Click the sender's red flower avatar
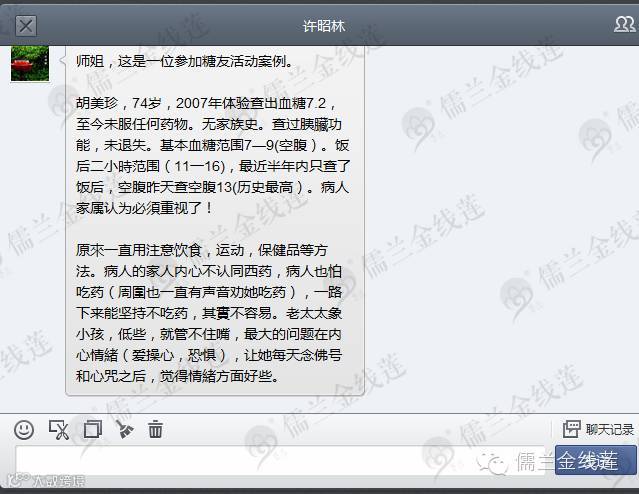The height and width of the screenshot is (494, 639). [x=30, y=64]
